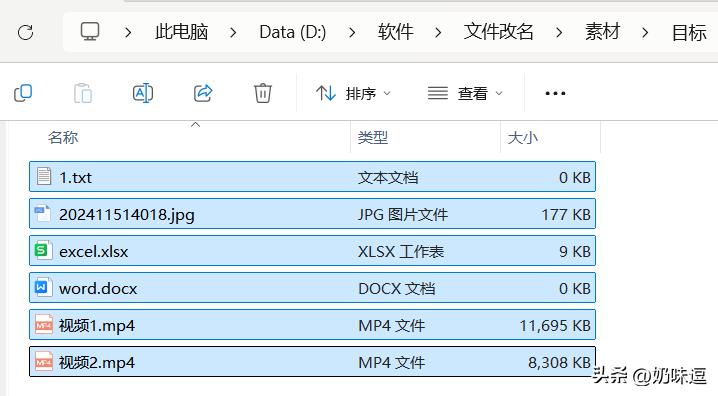The width and height of the screenshot is (718, 396).
Task: Click the delete trash icon
Action: [263, 93]
